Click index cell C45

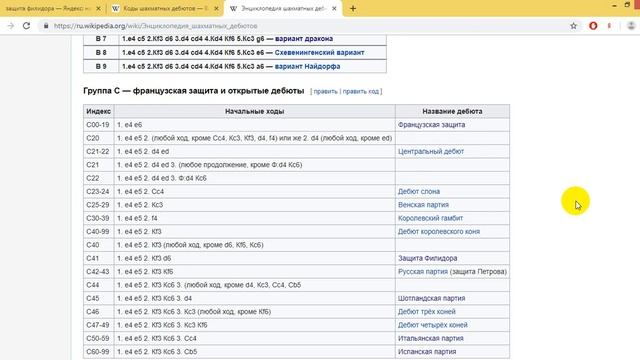98,298
